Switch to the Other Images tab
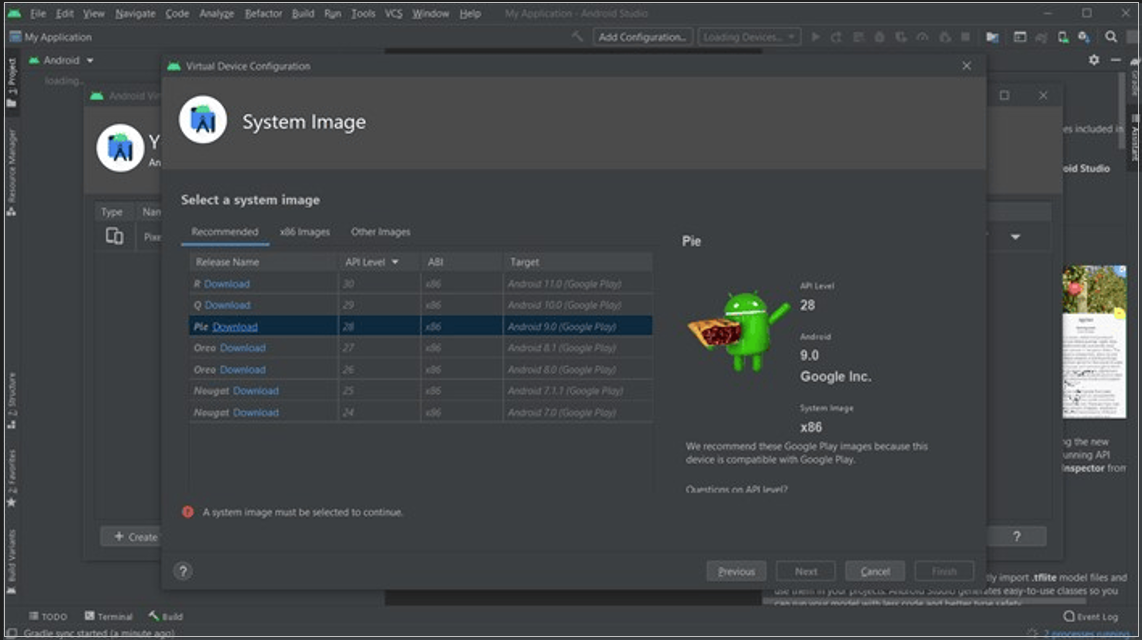The height and width of the screenshot is (640, 1142). 380,232
